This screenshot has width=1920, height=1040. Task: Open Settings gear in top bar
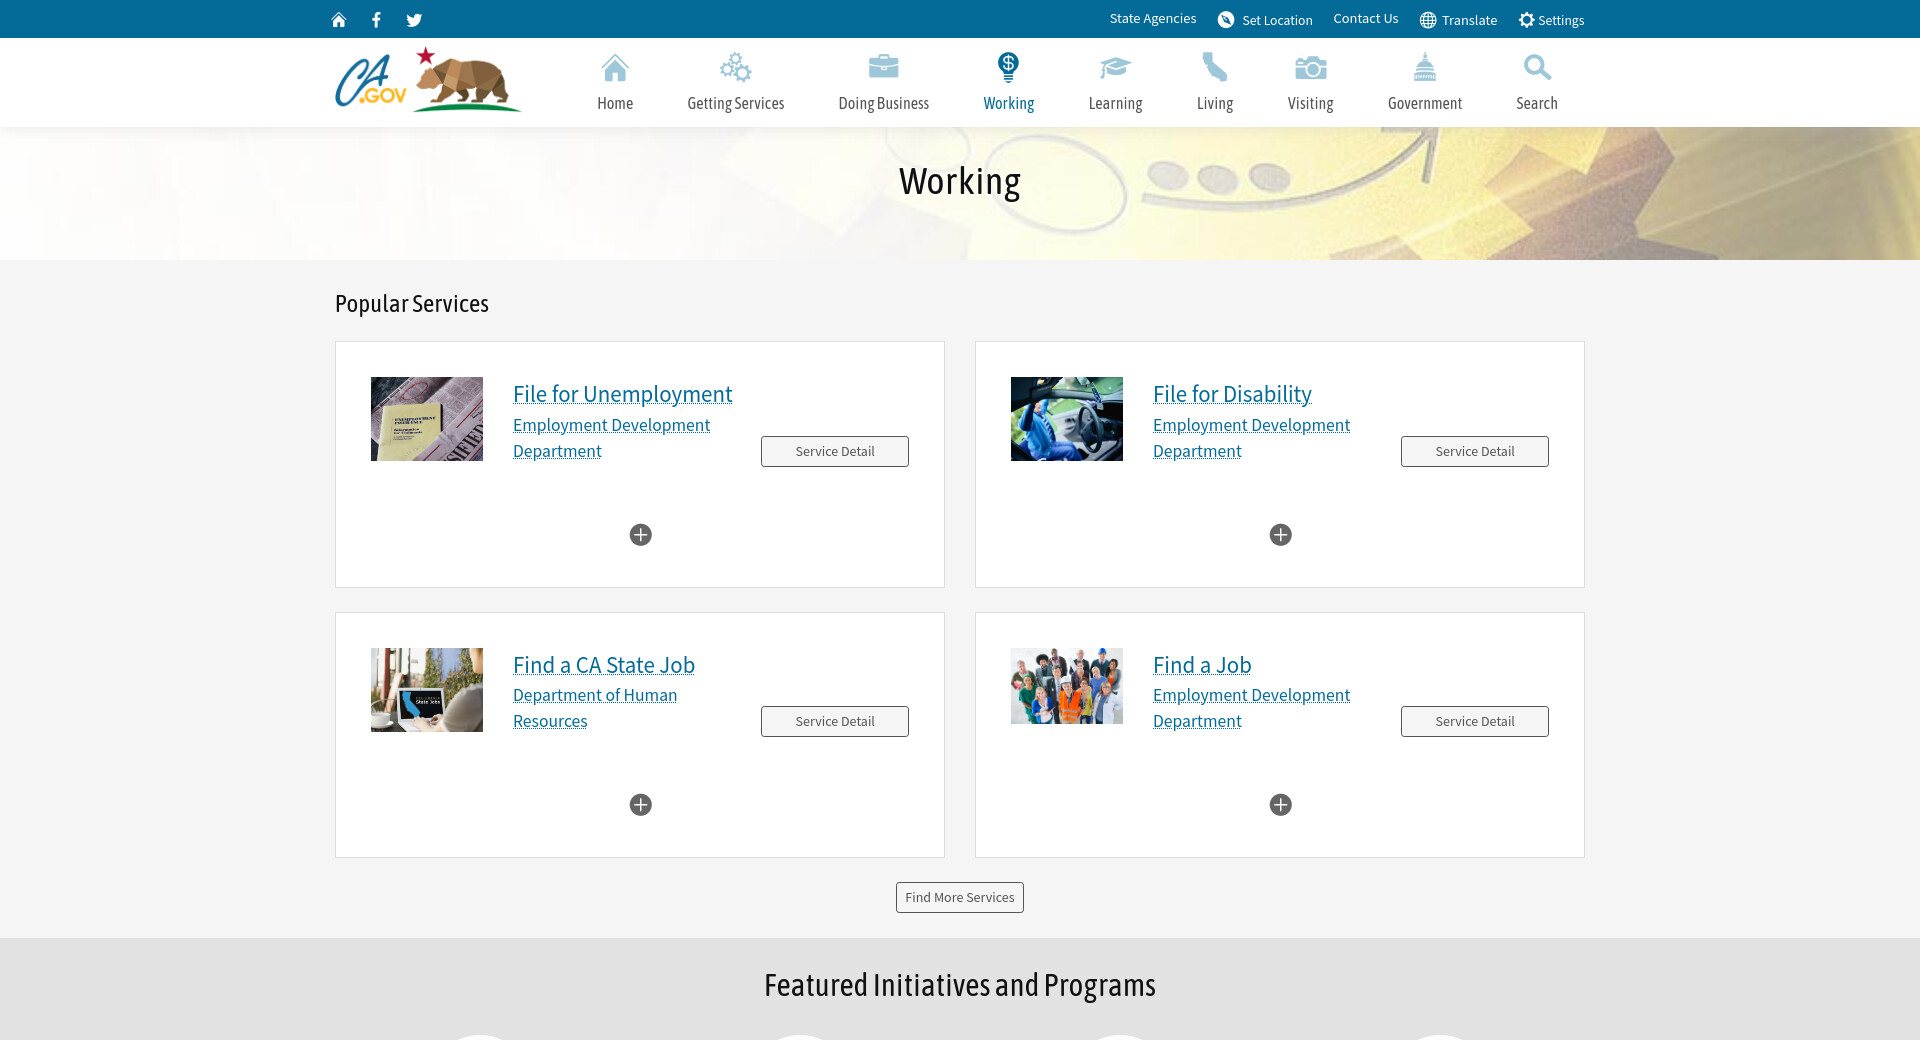point(1526,20)
